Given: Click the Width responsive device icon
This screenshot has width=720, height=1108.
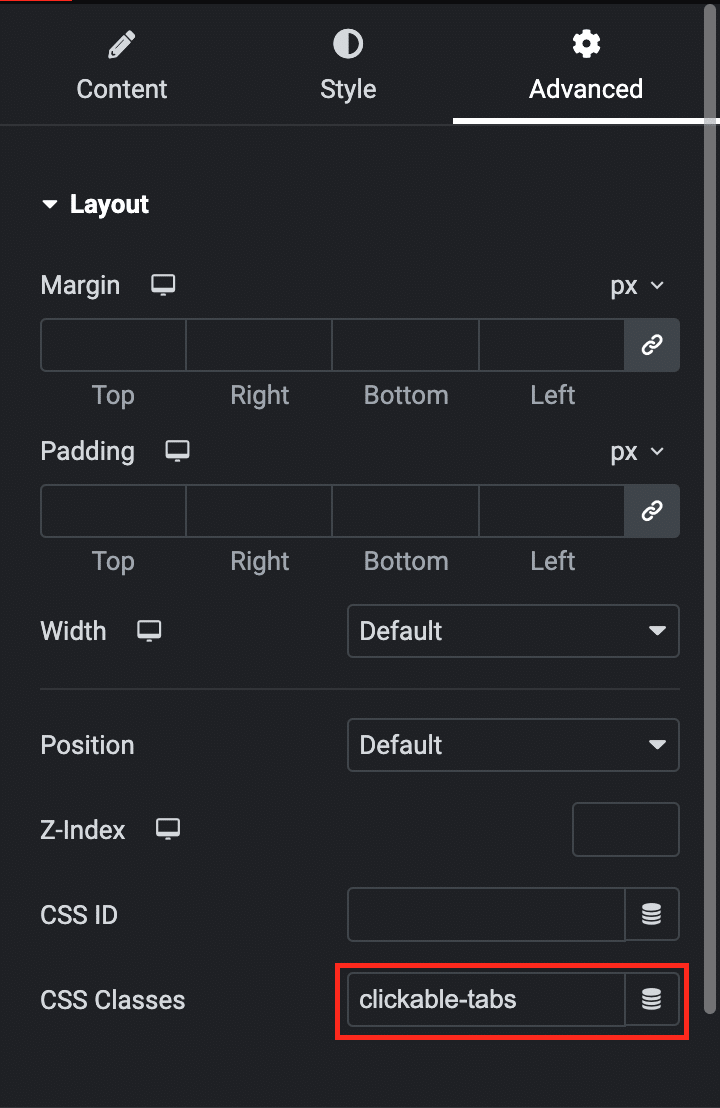Looking at the screenshot, I should [x=149, y=631].
